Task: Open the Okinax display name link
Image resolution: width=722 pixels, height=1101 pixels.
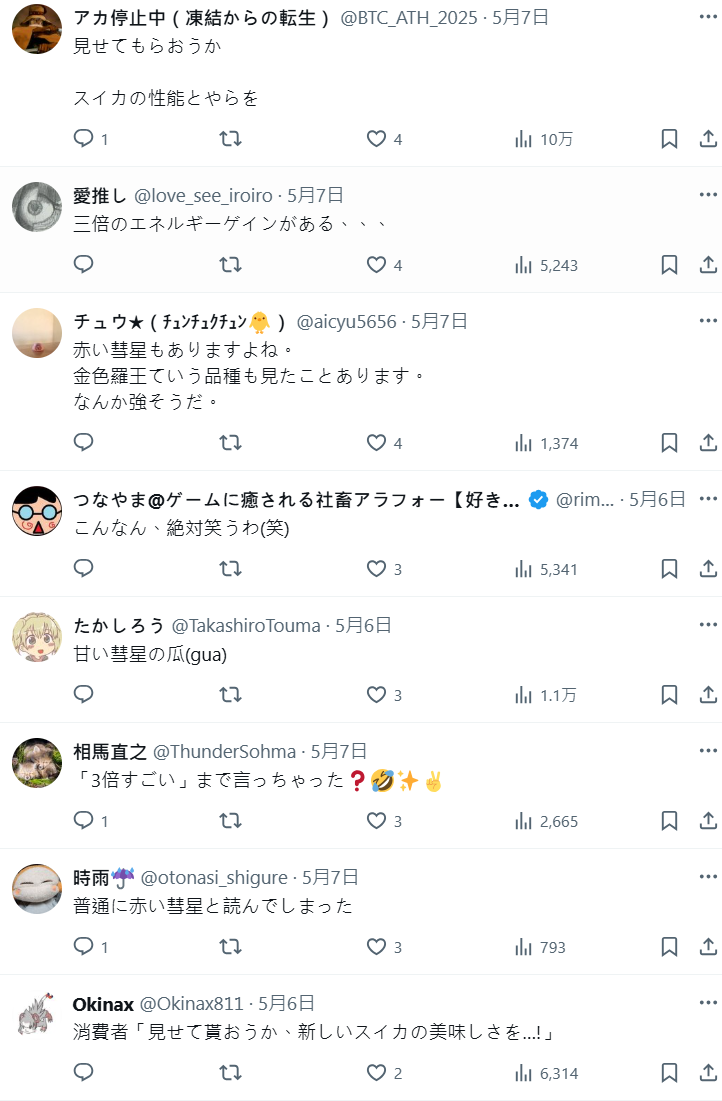Action: pyautogui.click(x=103, y=1004)
